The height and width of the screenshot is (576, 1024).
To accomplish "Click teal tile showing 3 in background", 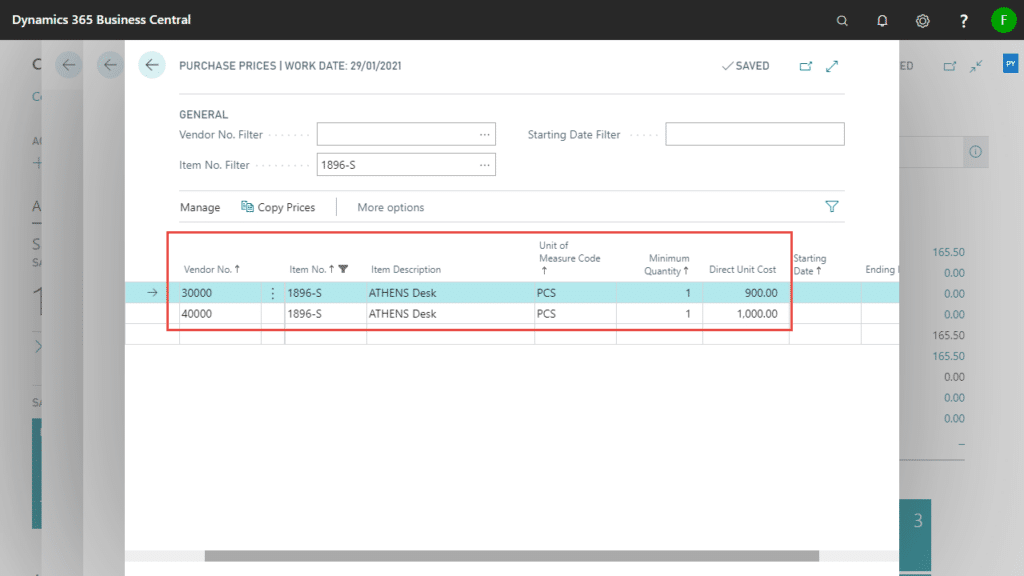I will pos(915,536).
